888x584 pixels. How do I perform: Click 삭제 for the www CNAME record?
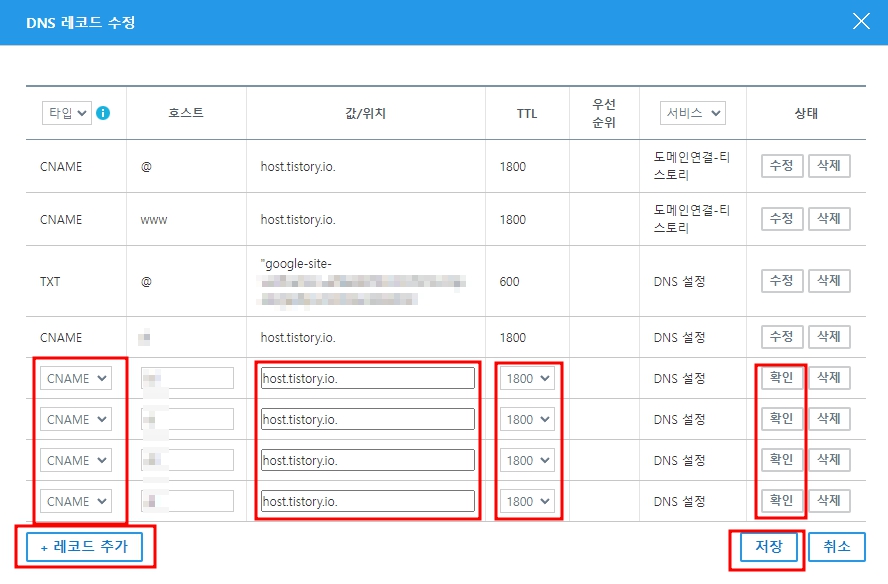pos(830,219)
